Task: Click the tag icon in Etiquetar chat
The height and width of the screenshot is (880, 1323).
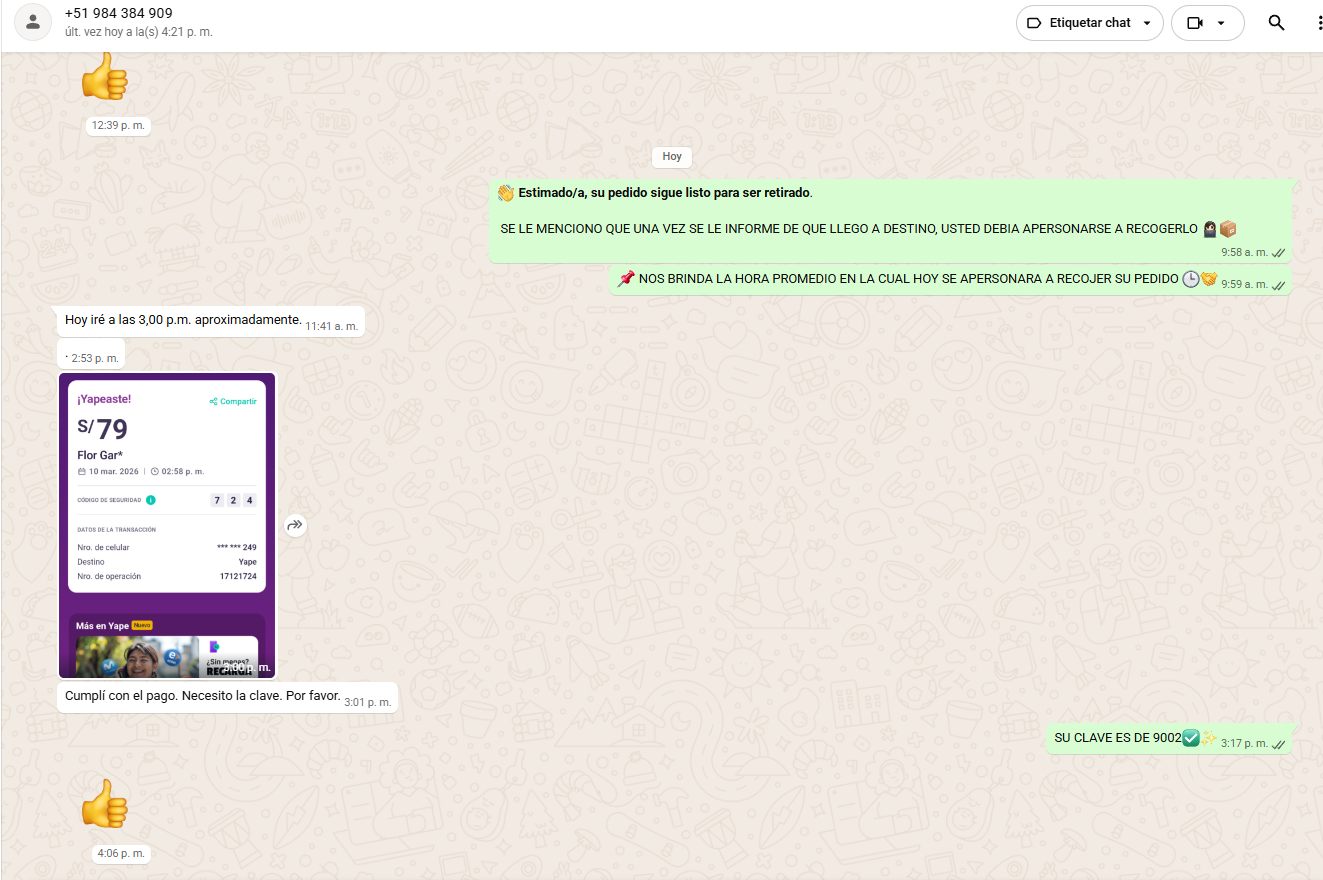Action: coord(1034,23)
